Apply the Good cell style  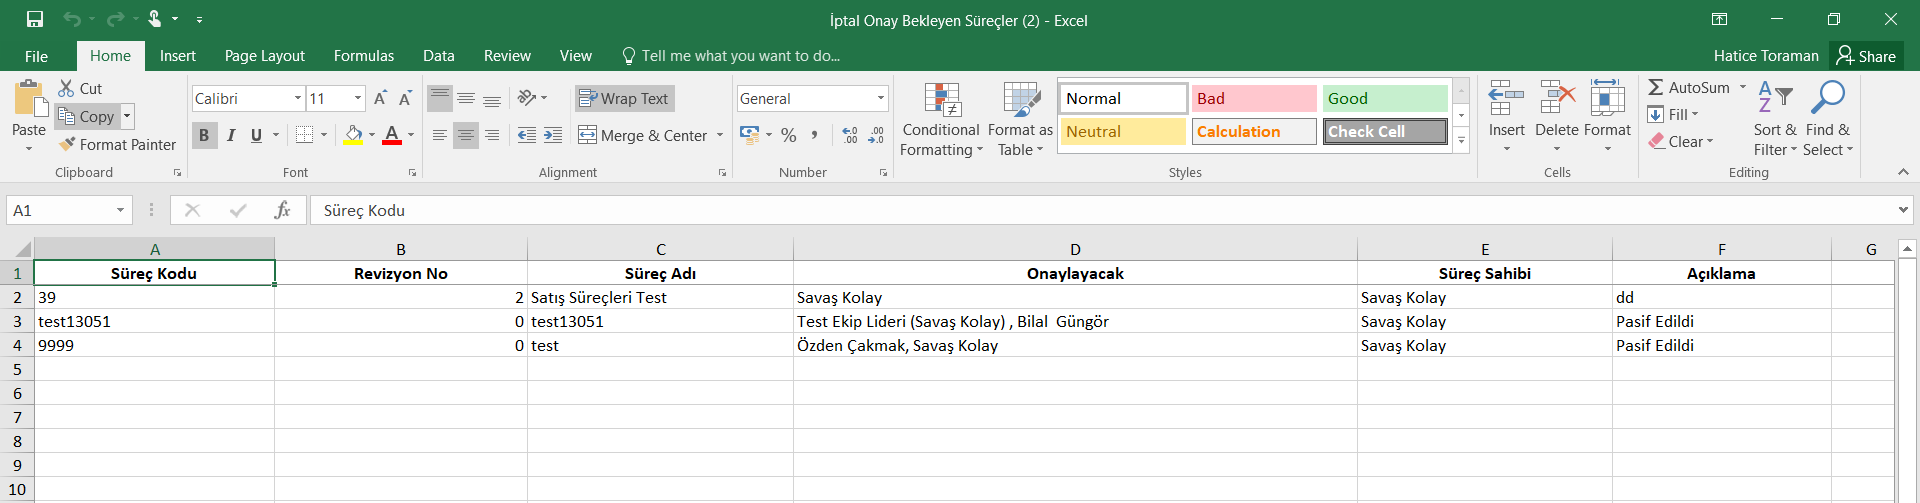coord(1384,98)
